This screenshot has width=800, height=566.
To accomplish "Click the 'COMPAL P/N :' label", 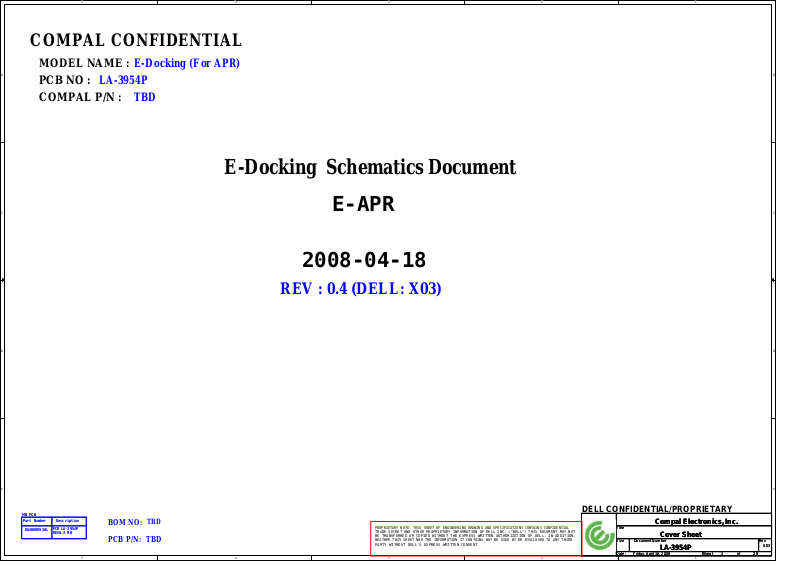I will tap(81, 97).
